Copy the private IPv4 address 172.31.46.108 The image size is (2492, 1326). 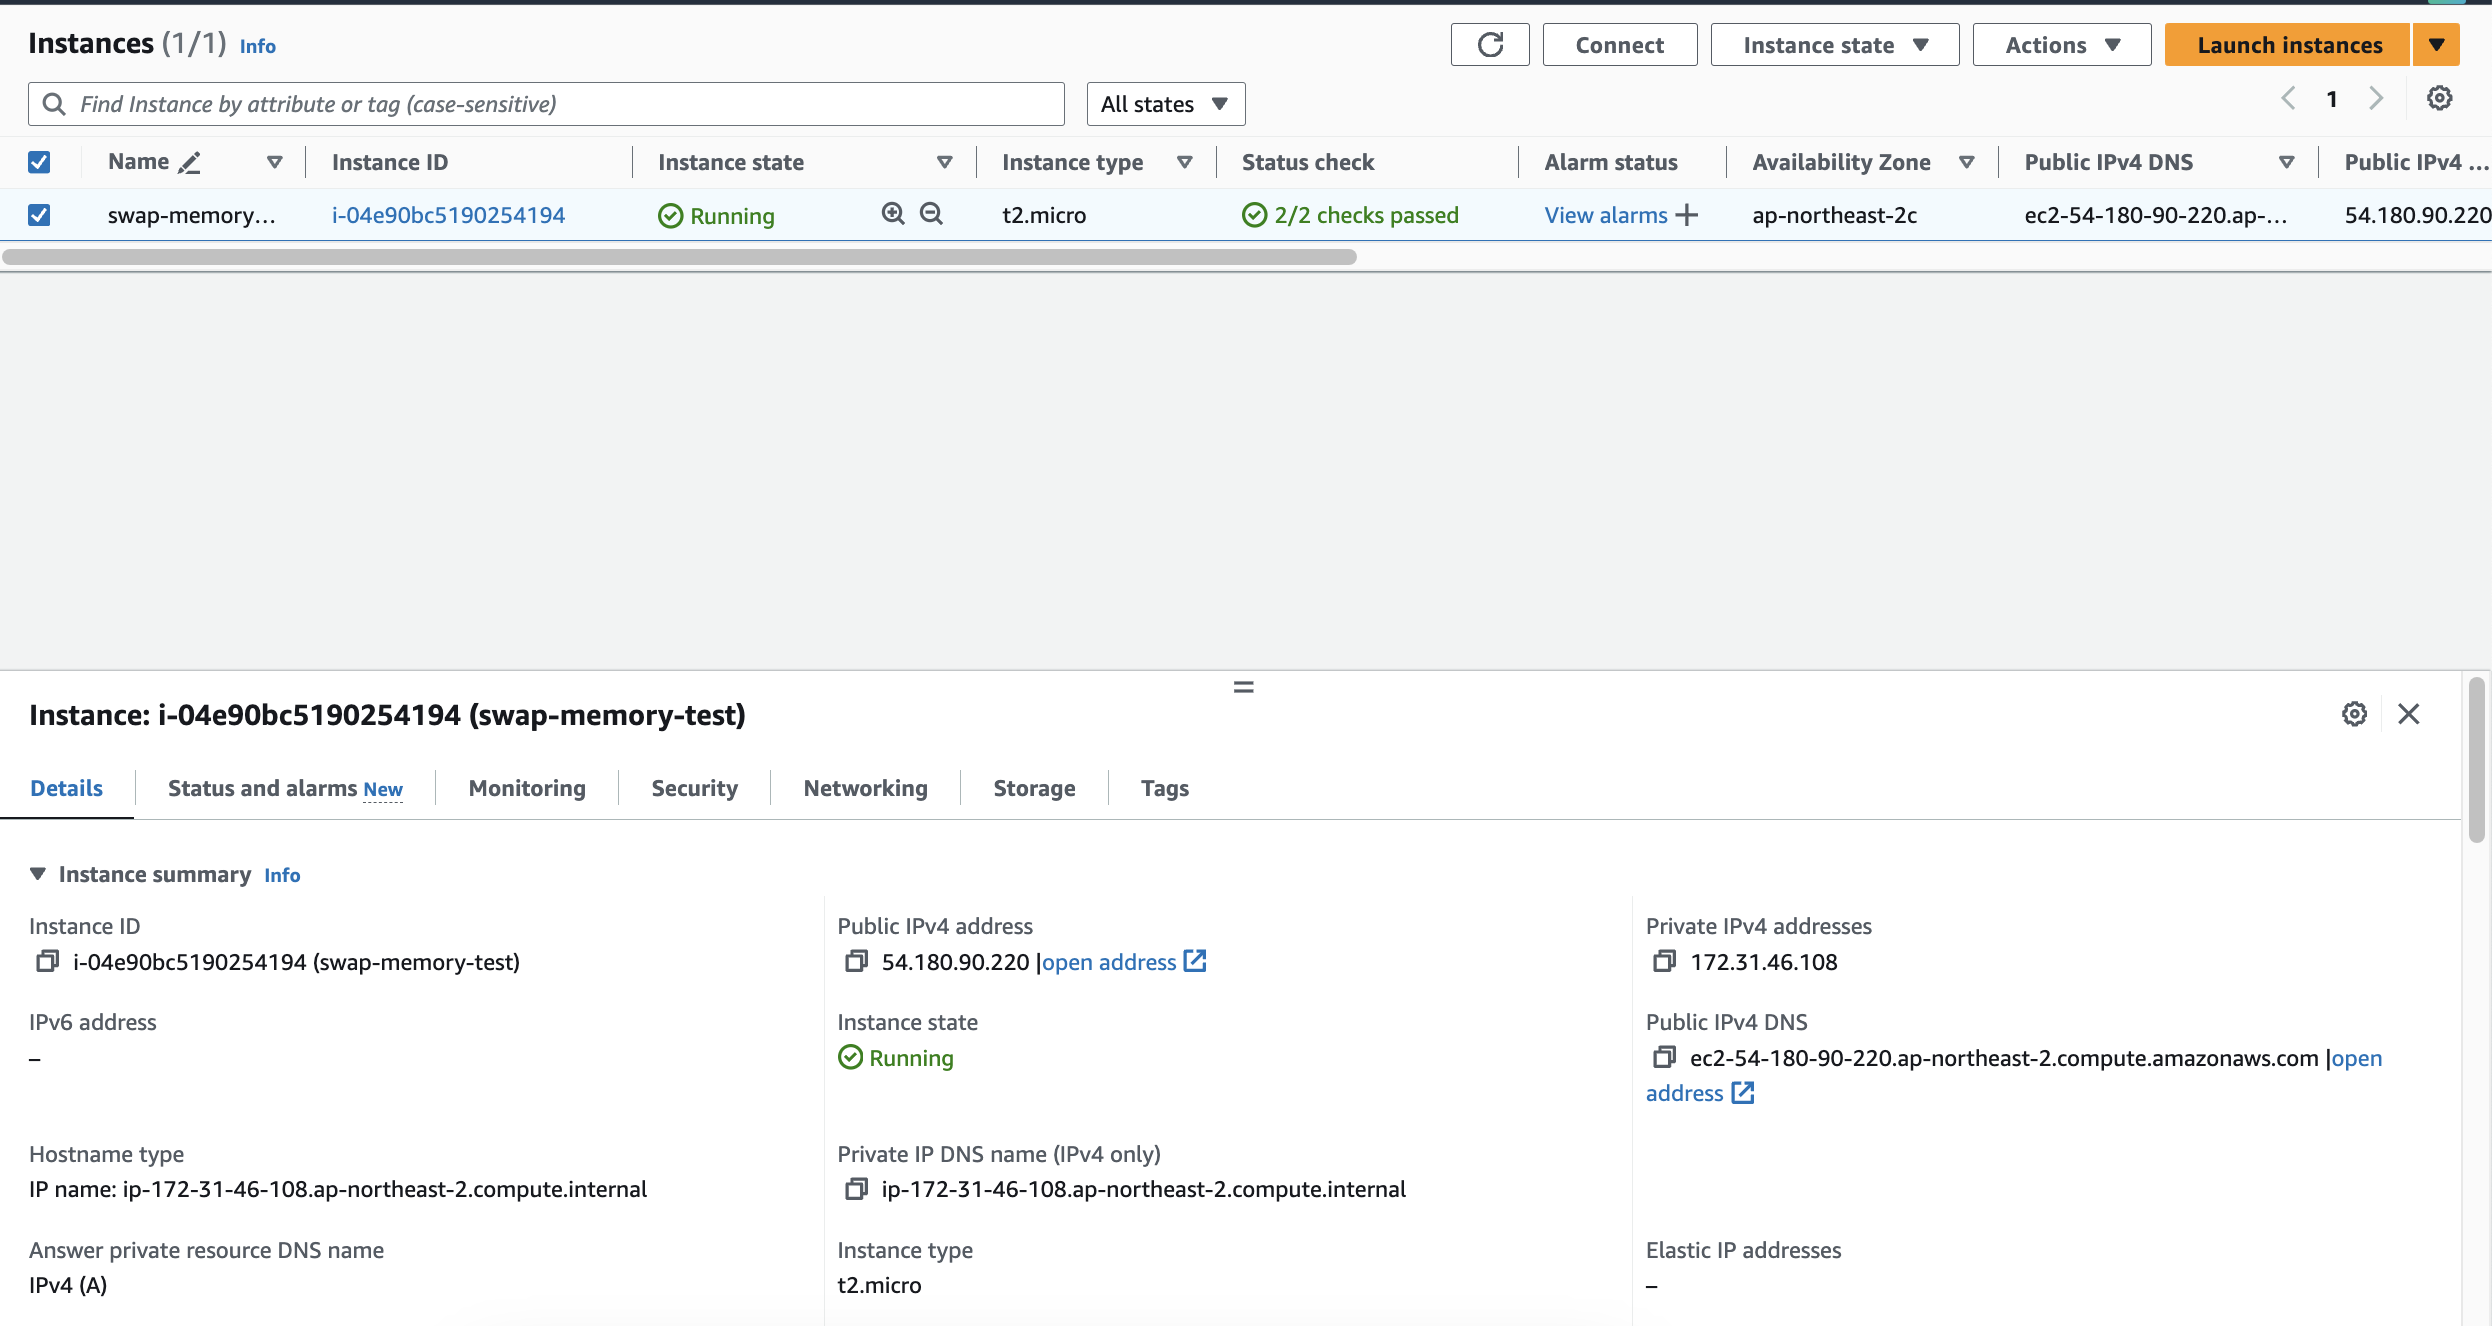(x=1664, y=961)
